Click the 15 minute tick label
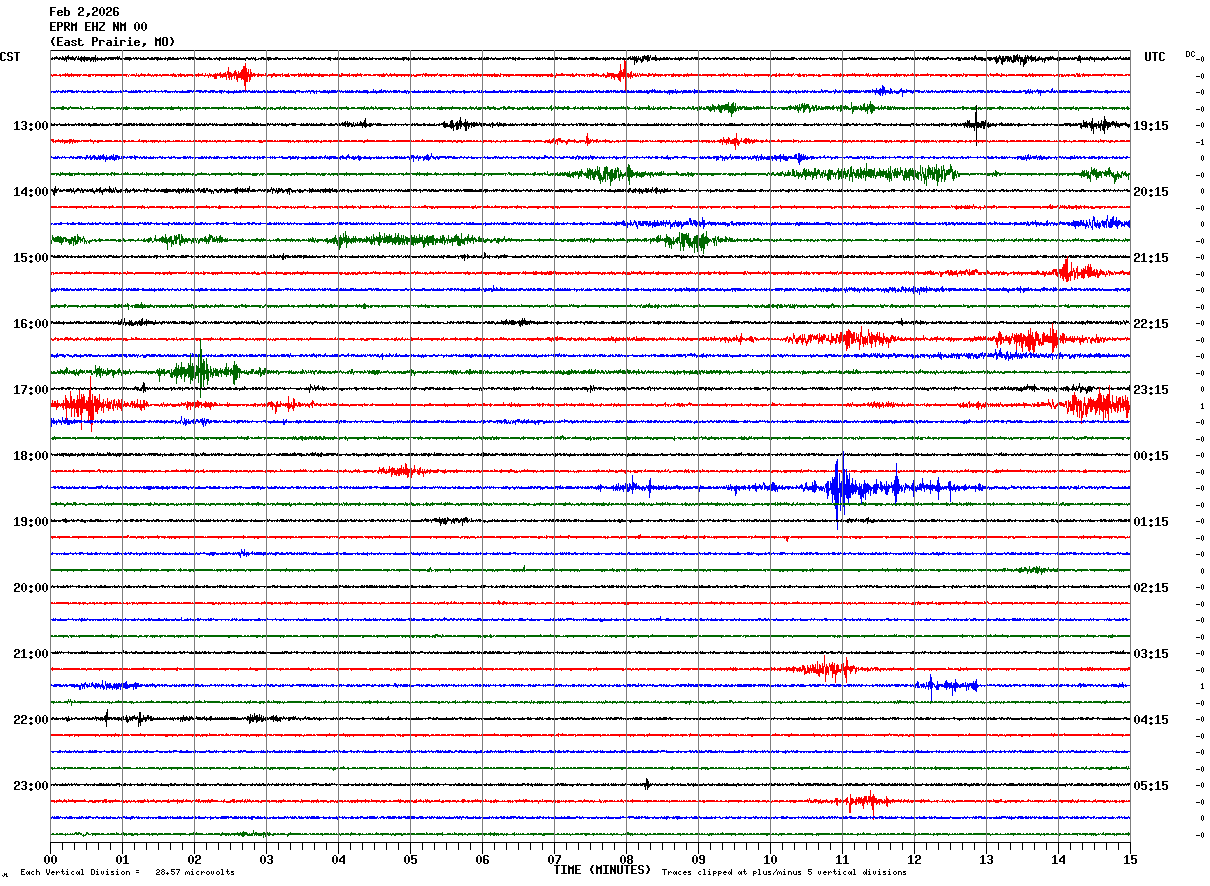 (1130, 859)
